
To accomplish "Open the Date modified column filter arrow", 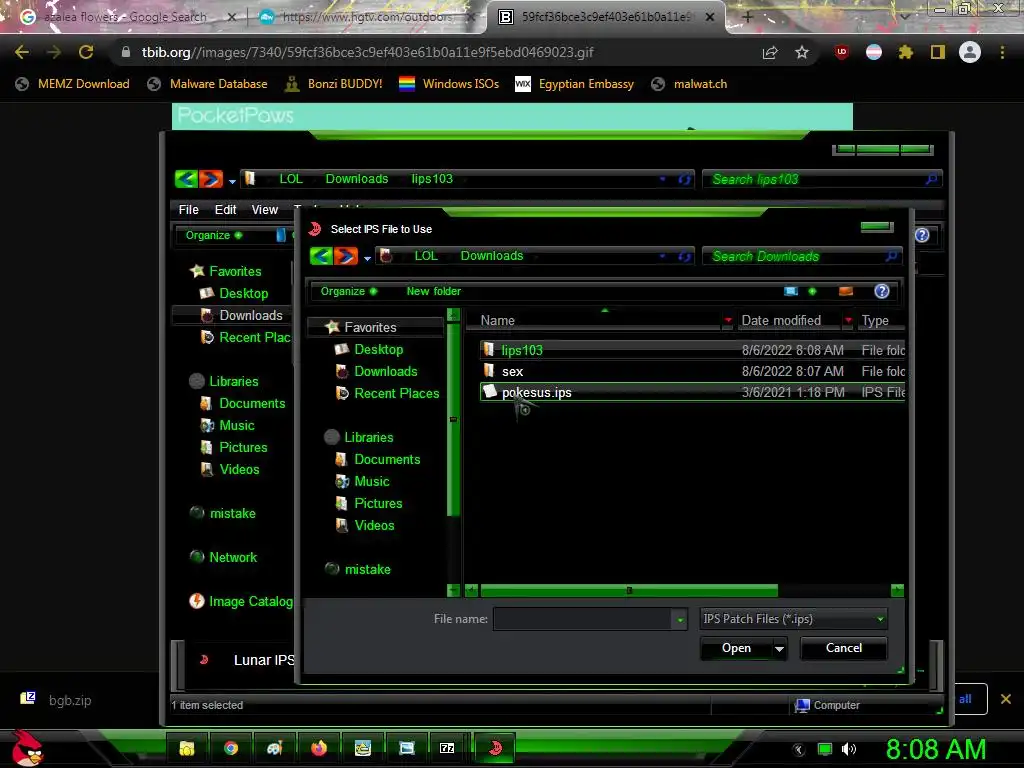I will (848, 321).
